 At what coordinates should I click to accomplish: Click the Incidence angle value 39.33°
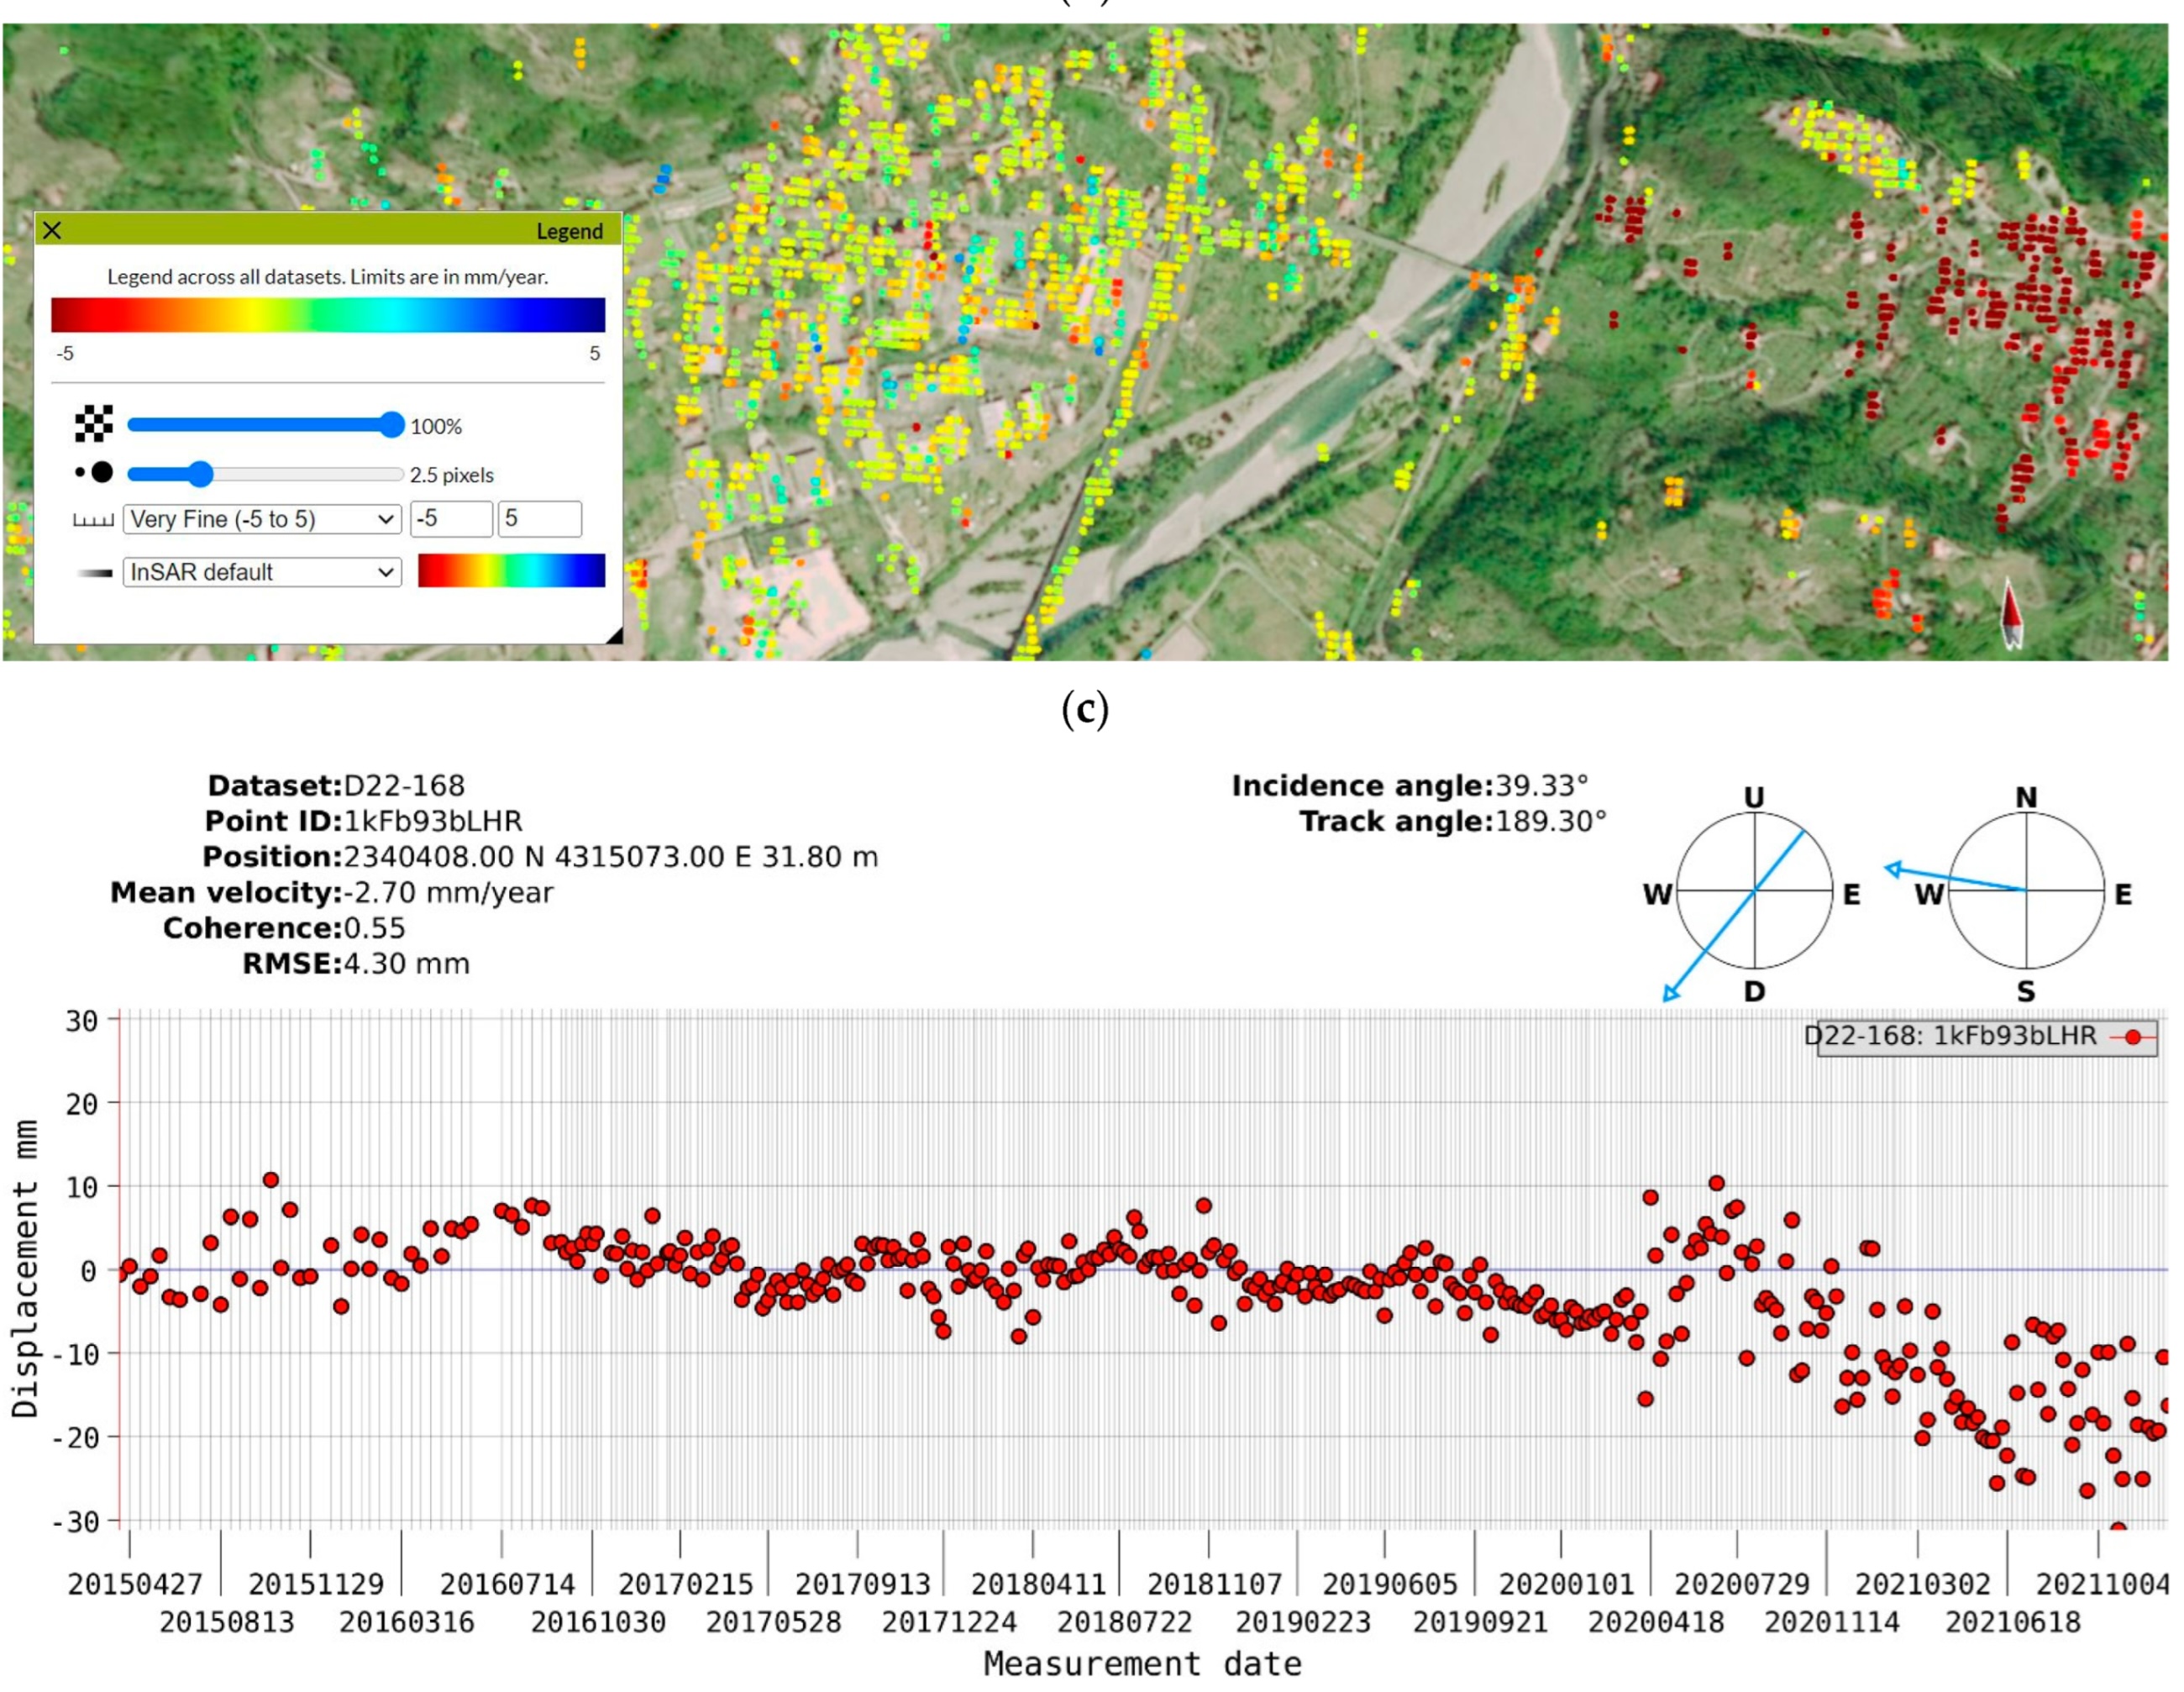point(1541,786)
